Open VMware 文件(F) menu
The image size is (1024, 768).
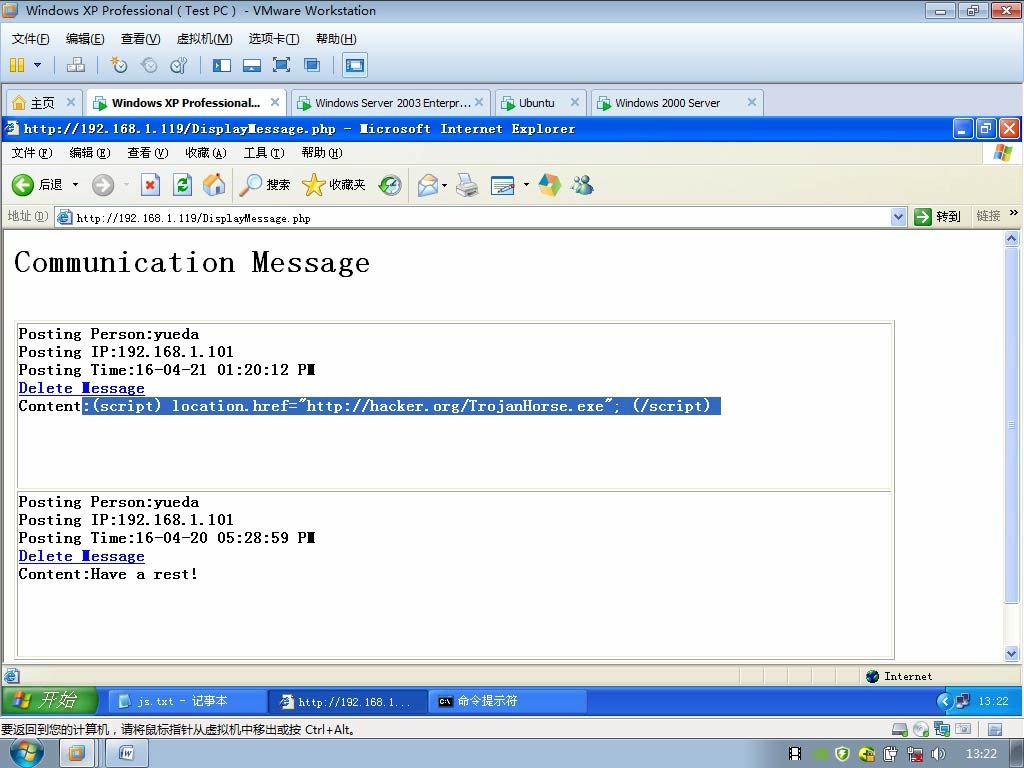tap(30, 39)
